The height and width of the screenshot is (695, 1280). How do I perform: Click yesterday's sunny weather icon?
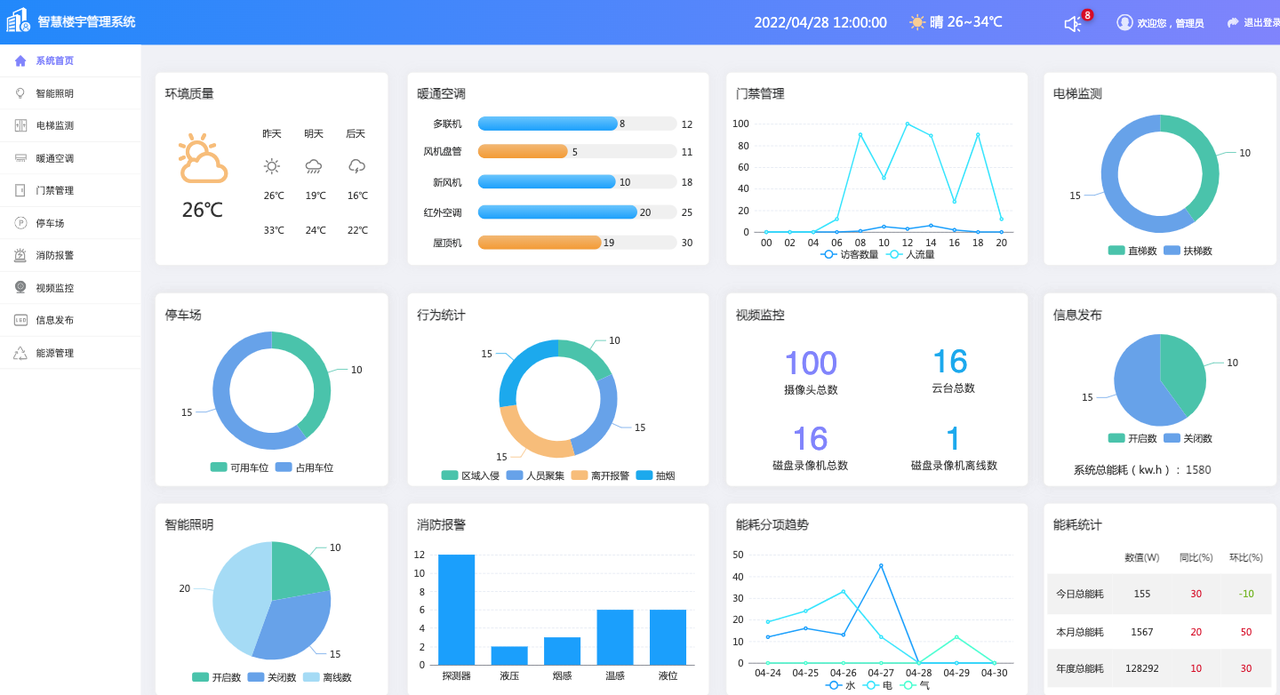pos(272,166)
